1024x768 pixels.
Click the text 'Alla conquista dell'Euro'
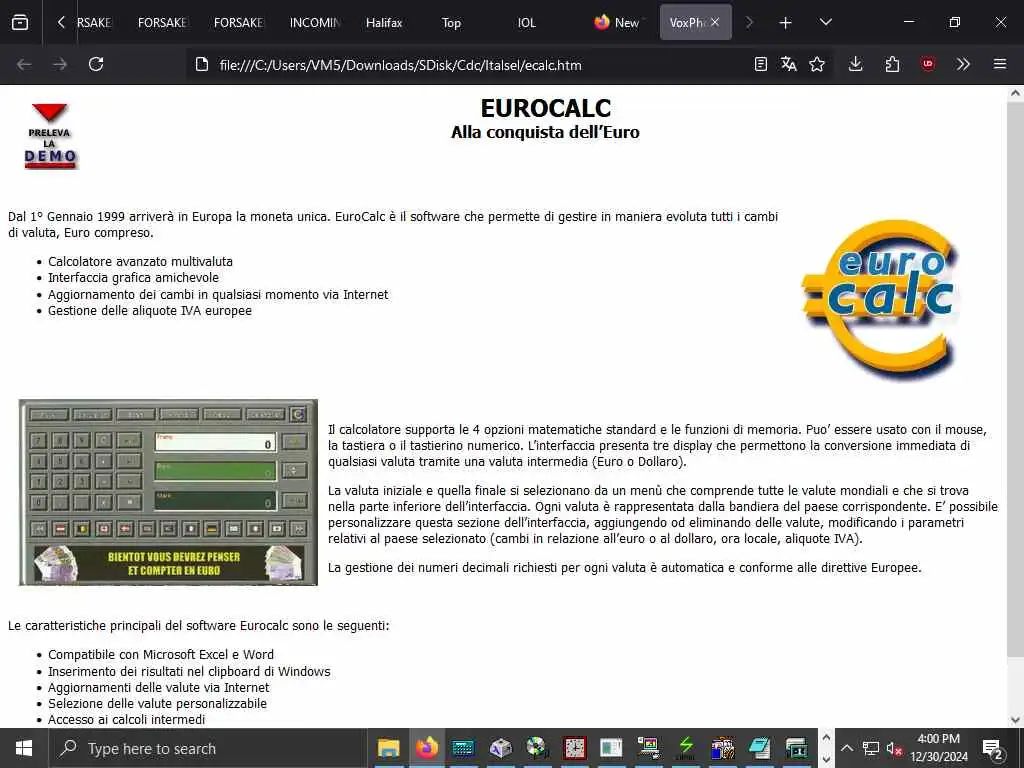pyautogui.click(x=545, y=132)
